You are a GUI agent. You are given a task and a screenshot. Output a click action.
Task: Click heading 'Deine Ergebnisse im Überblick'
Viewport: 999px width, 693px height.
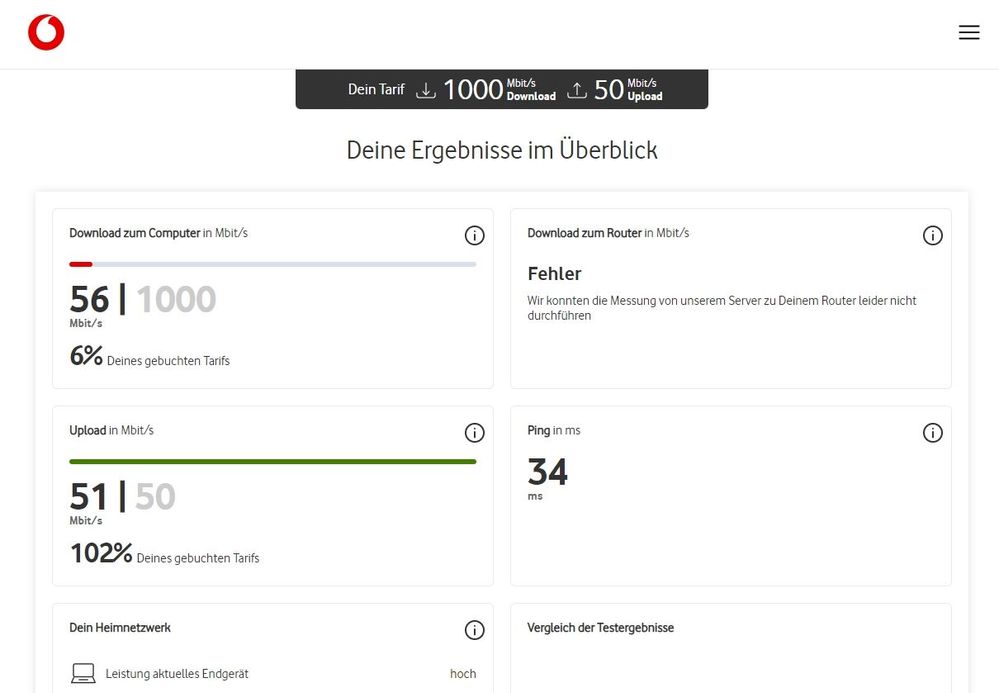pyautogui.click(x=502, y=150)
